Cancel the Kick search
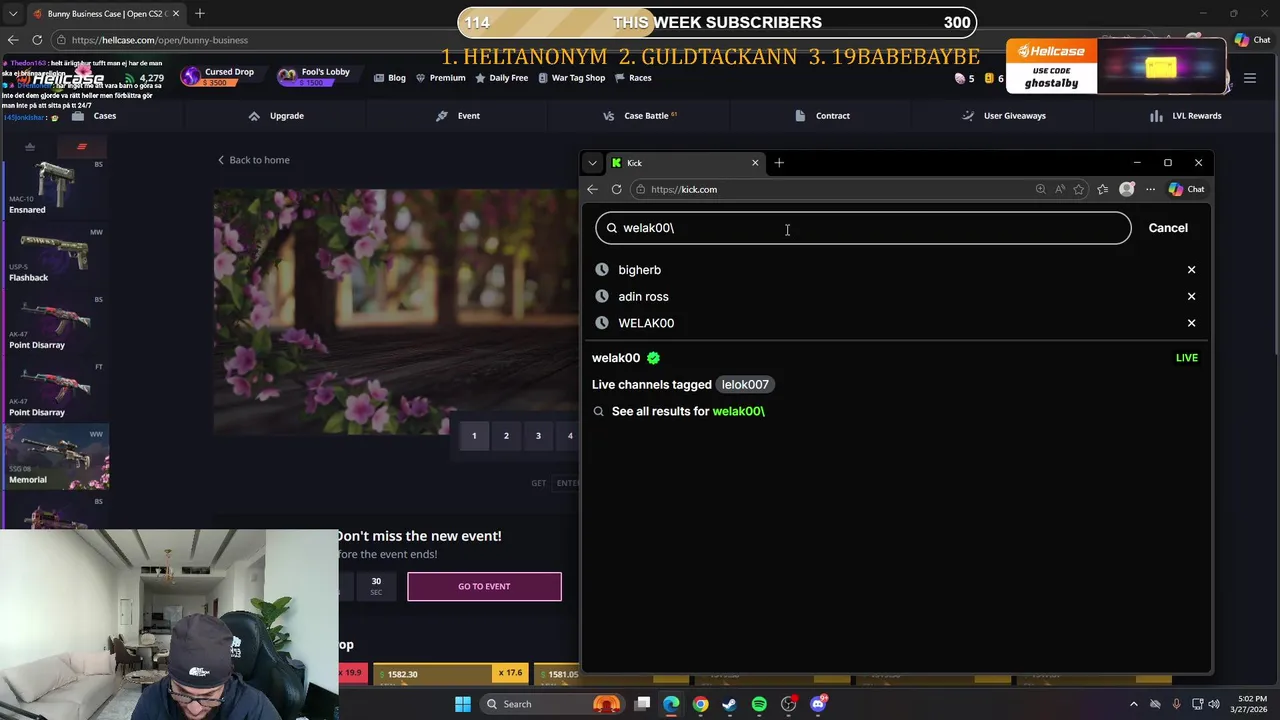Screen dimensions: 1280x720 pos(1168,228)
